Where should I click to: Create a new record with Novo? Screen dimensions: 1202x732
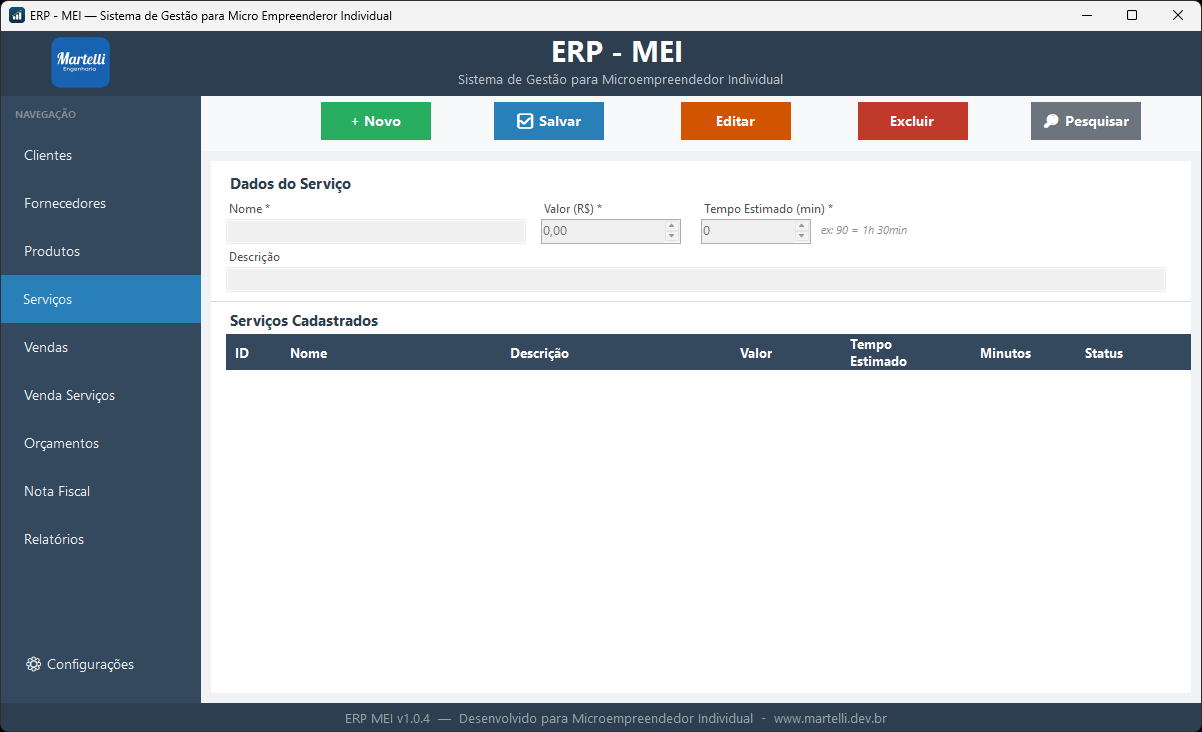376,121
